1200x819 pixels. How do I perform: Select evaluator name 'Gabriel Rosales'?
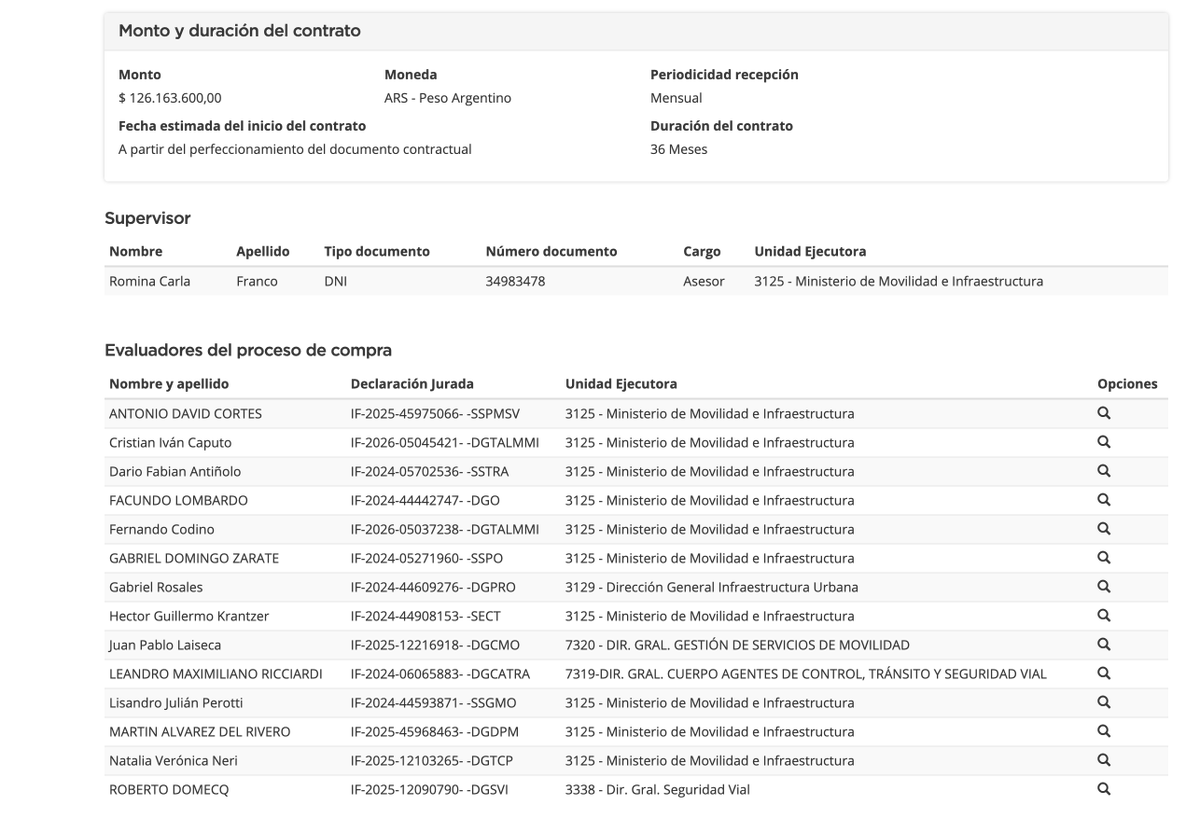[x=156, y=587]
